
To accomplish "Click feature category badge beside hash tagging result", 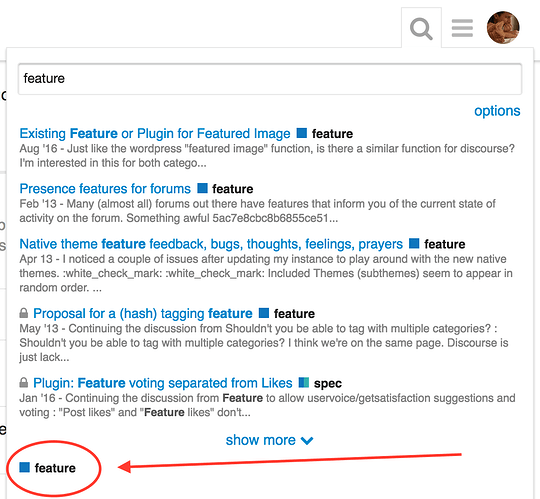I will pyautogui.click(x=287, y=314).
